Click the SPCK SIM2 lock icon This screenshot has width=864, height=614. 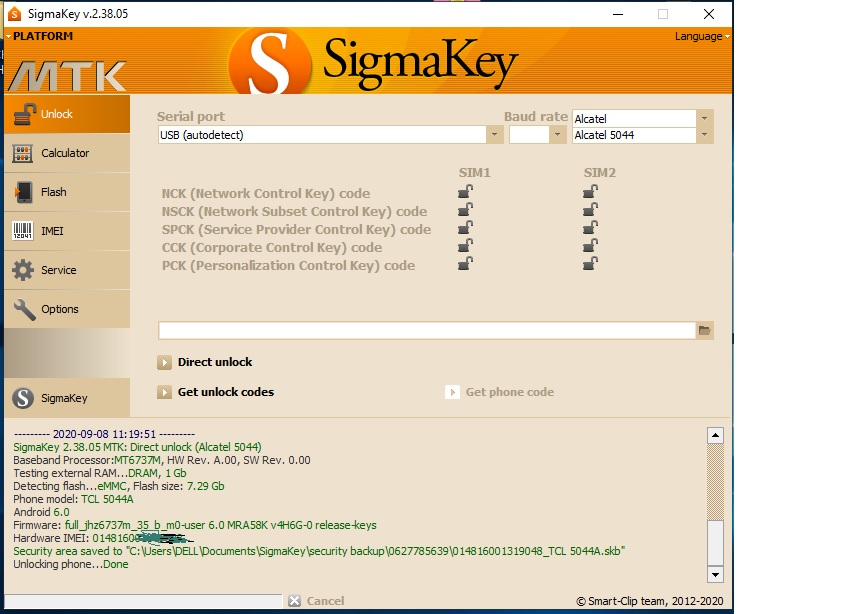click(590, 228)
